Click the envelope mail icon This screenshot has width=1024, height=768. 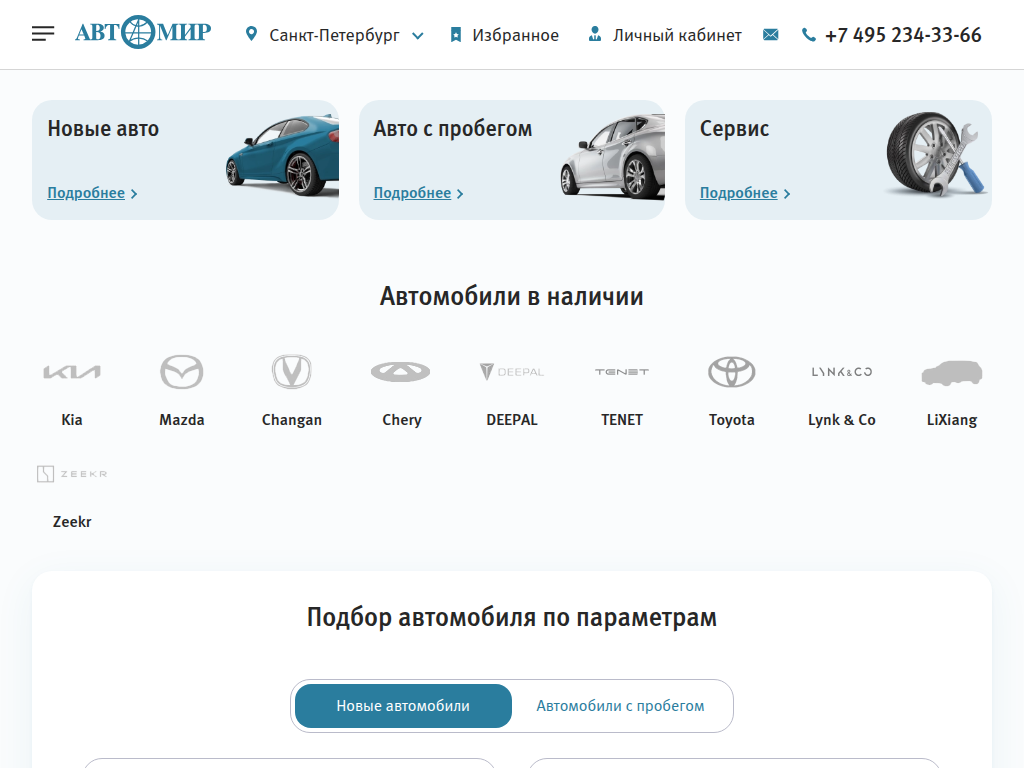tap(770, 34)
